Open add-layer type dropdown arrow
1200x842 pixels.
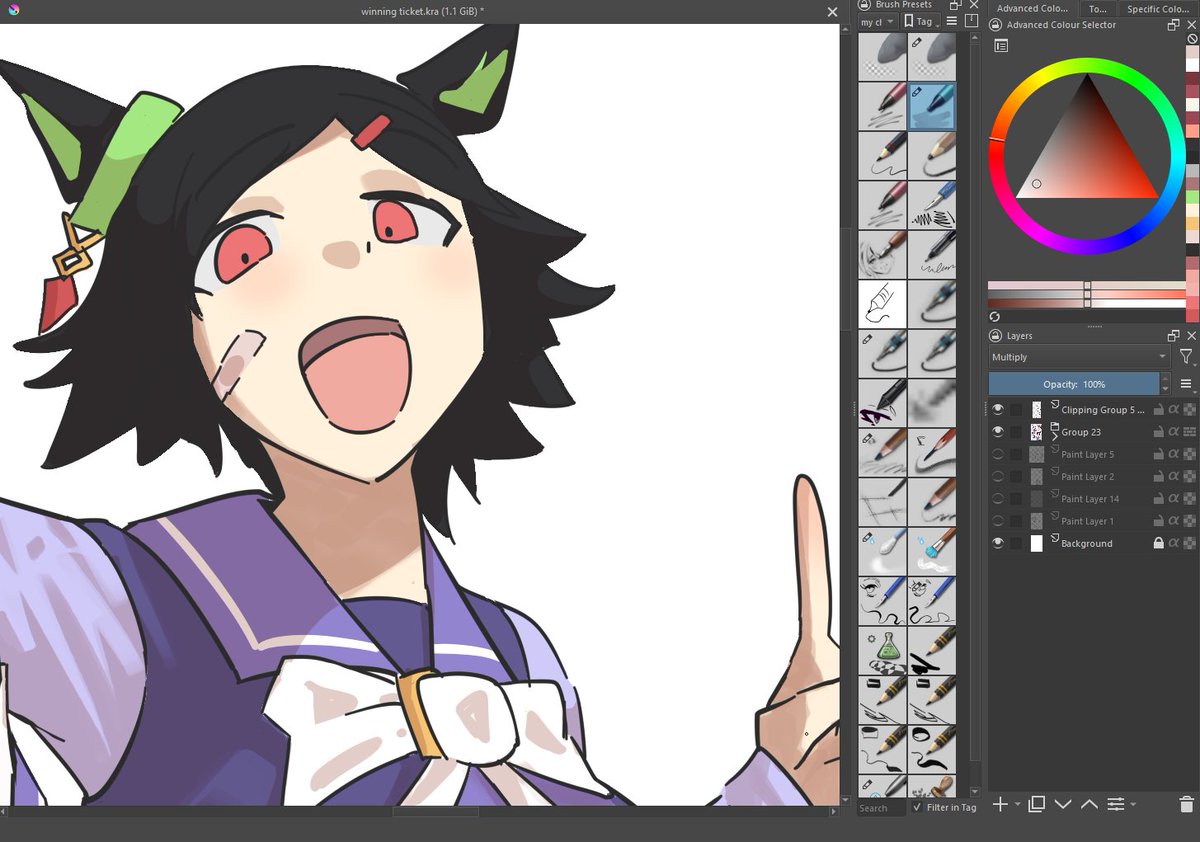coord(1017,805)
